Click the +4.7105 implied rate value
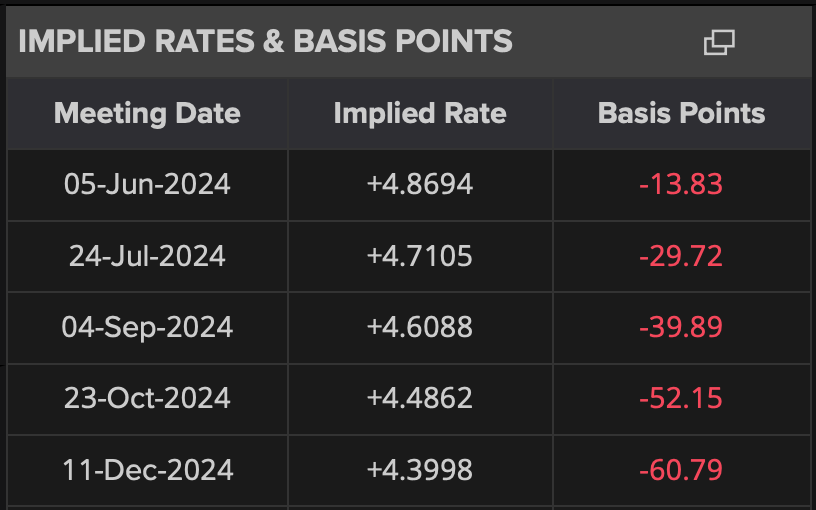The height and width of the screenshot is (510, 816). pos(420,256)
